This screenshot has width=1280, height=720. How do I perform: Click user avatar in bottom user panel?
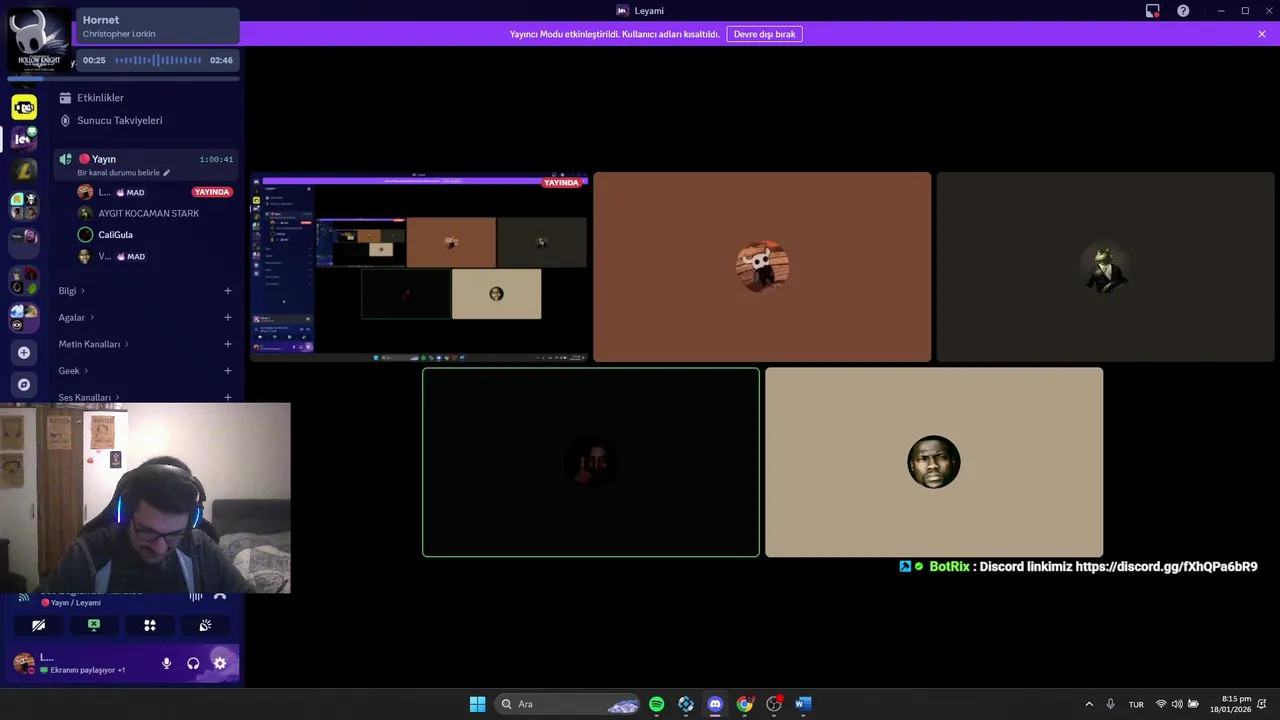(24, 663)
